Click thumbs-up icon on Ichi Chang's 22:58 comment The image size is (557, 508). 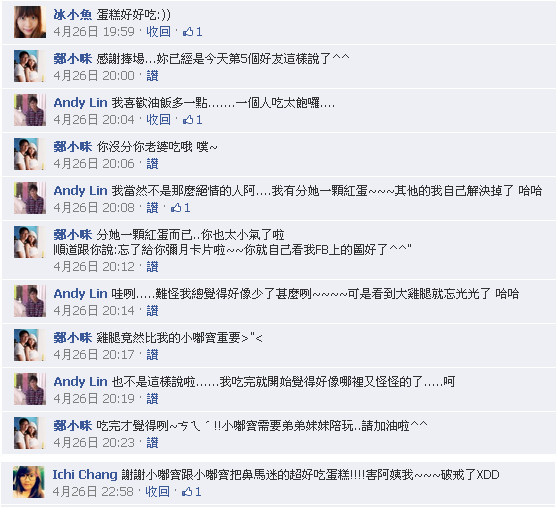click(186, 492)
